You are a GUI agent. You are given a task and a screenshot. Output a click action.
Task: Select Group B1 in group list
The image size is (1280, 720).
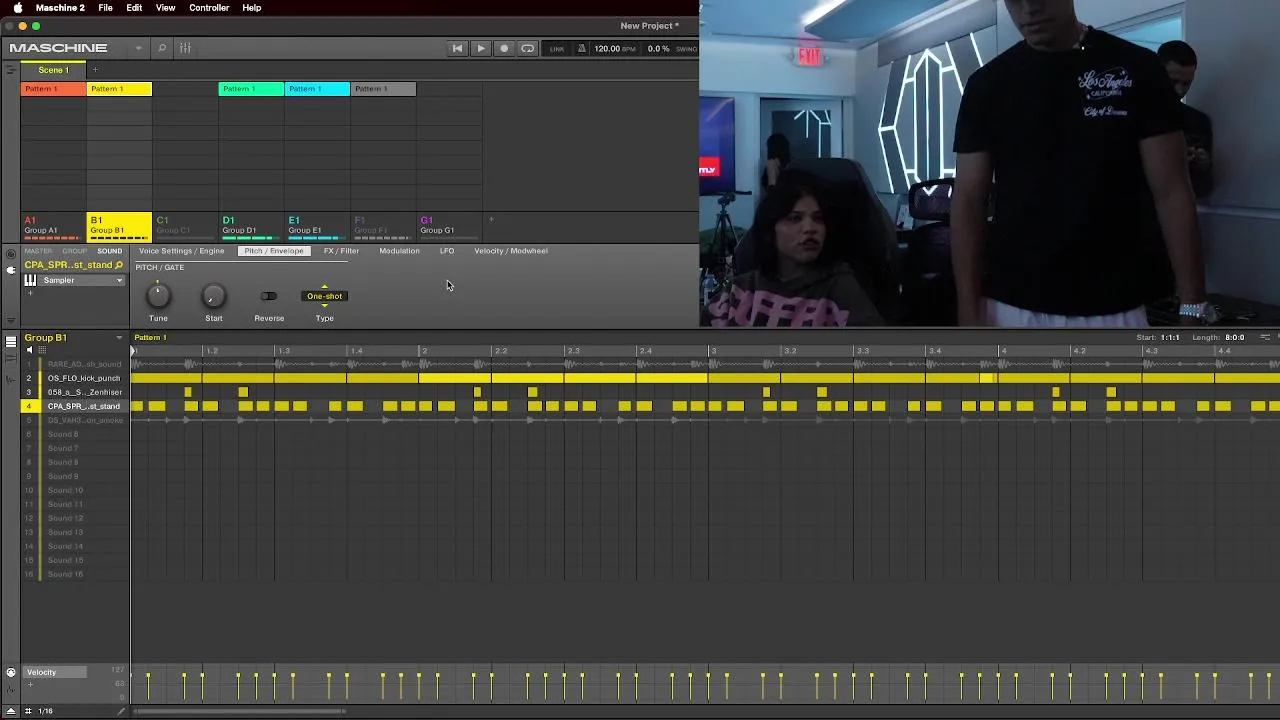[x=119, y=226]
